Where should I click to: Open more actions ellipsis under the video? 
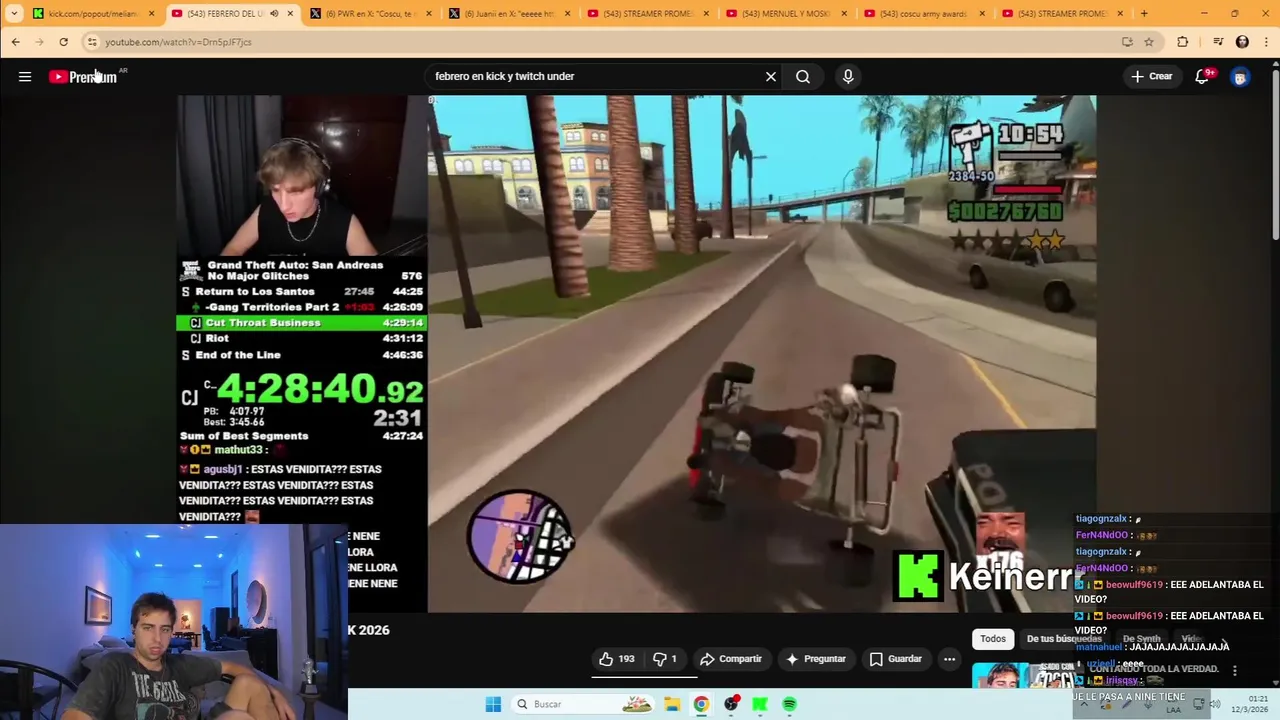click(949, 659)
